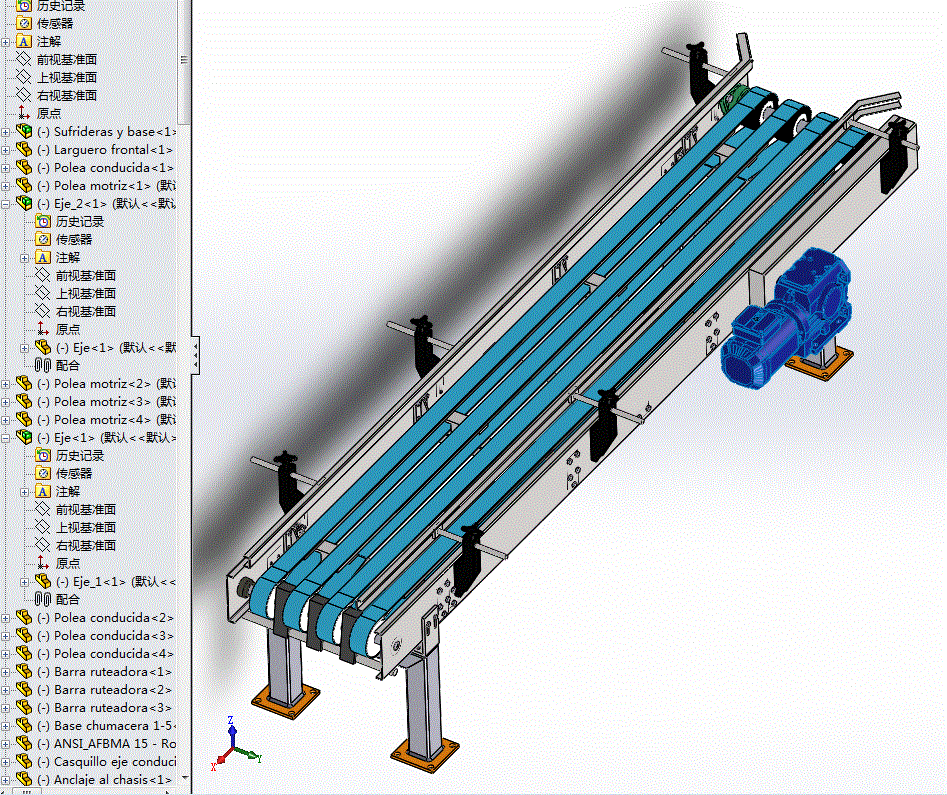Click the top-level 注解 annotations icon
947x795 pixels.
[x=24, y=41]
